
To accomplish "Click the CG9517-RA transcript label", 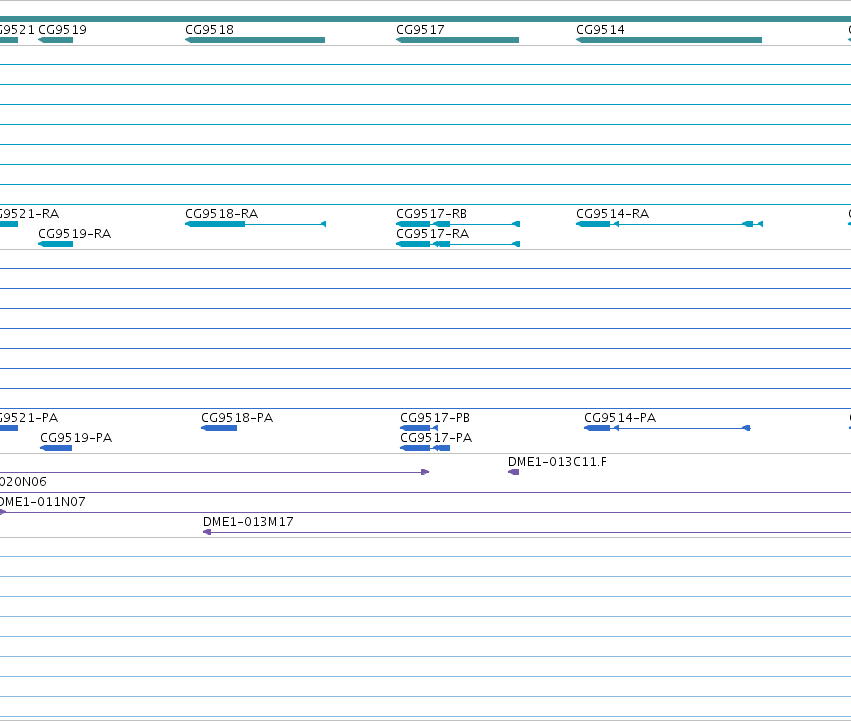I will coord(433,234).
